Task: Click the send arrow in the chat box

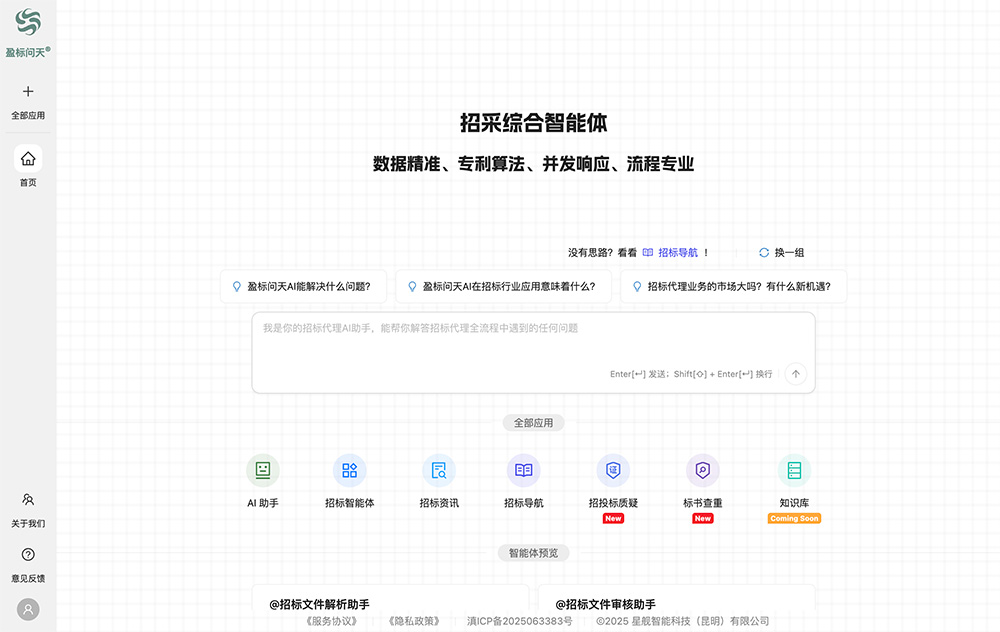Action: pos(795,374)
